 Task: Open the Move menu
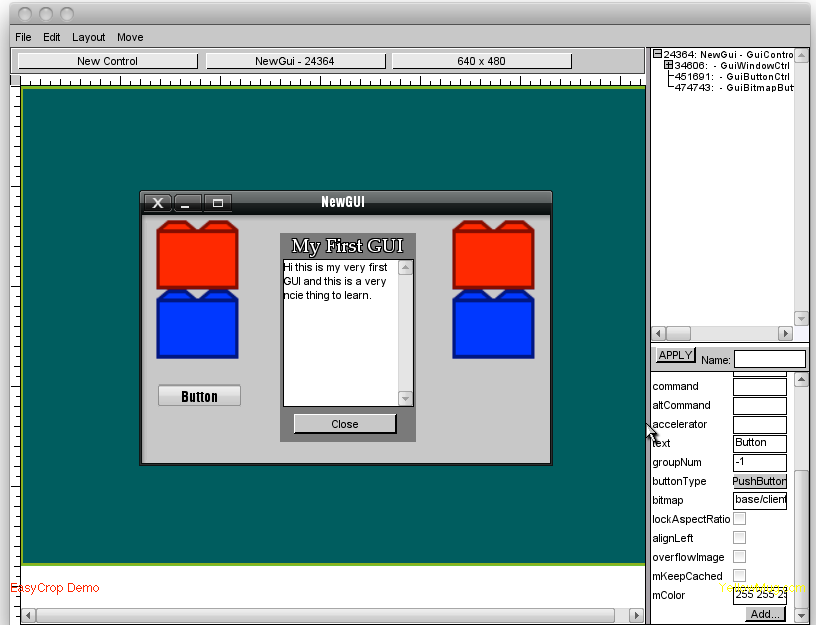[x=130, y=37]
